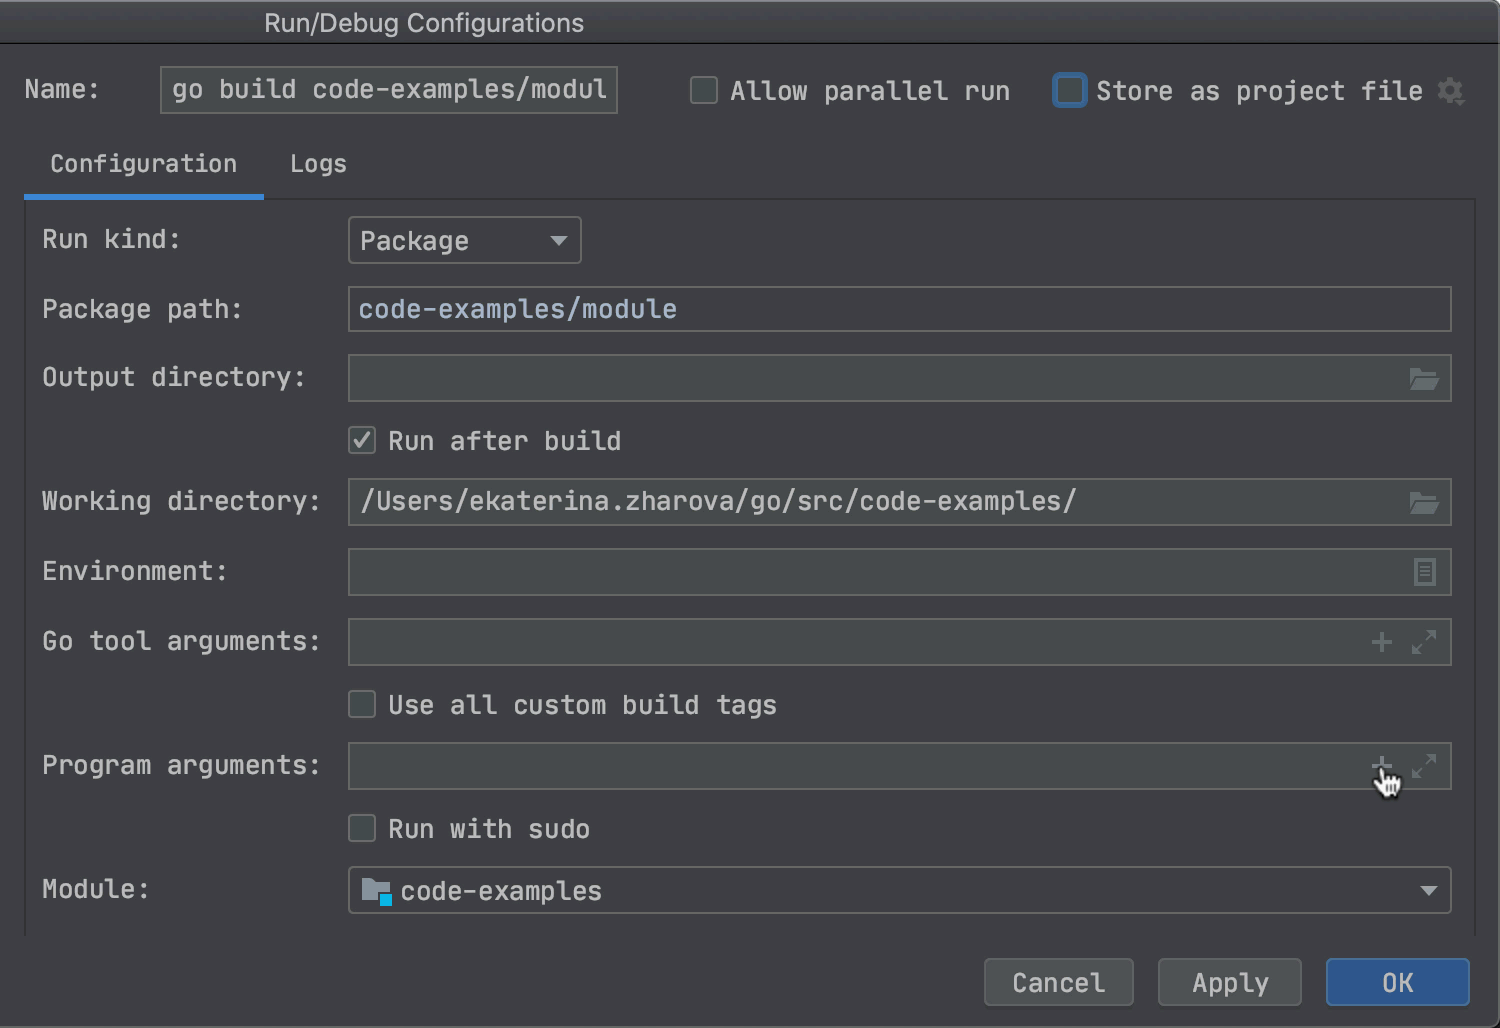The height and width of the screenshot is (1028, 1500).
Task: Expand the Program arguments field
Action: 1424,766
